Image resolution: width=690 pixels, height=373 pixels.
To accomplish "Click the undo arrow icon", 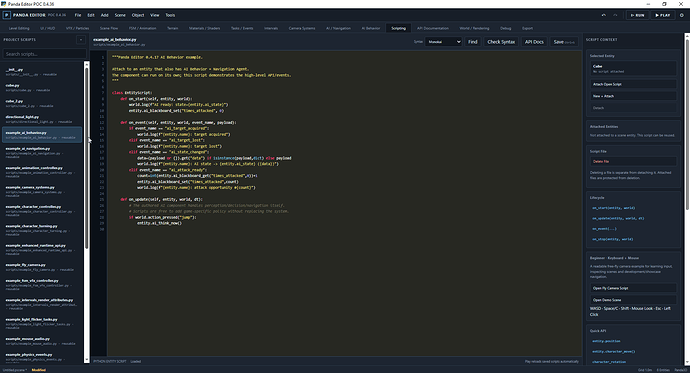I will click(x=604, y=15).
